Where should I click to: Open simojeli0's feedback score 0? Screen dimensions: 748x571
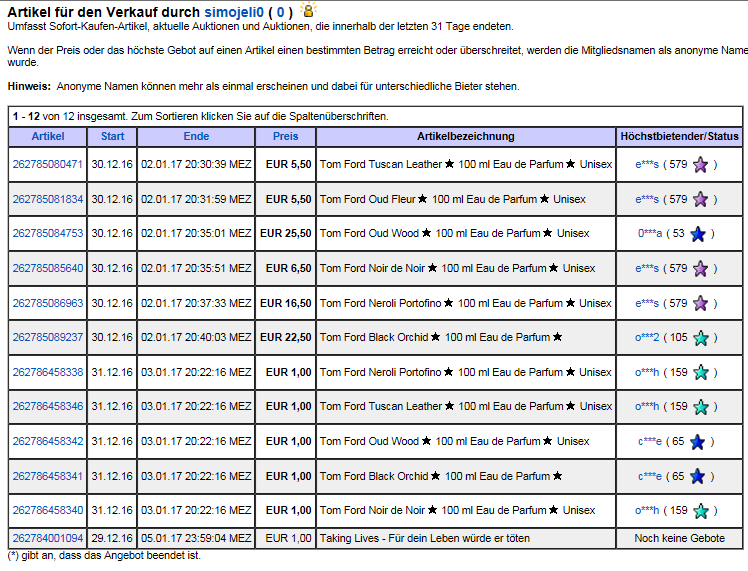point(280,12)
